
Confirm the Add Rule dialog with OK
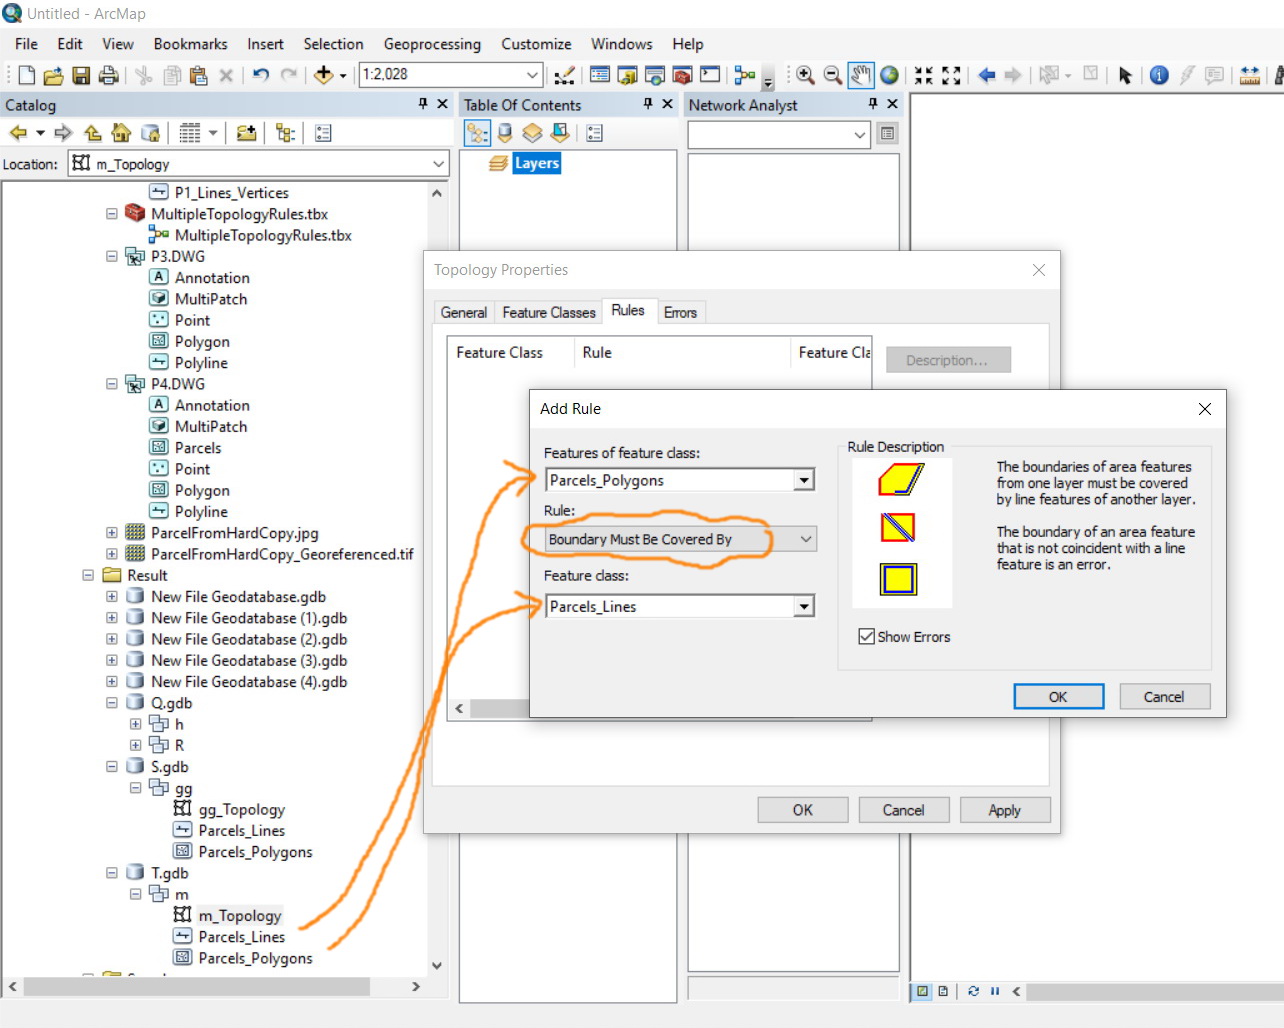[x=1058, y=697]
